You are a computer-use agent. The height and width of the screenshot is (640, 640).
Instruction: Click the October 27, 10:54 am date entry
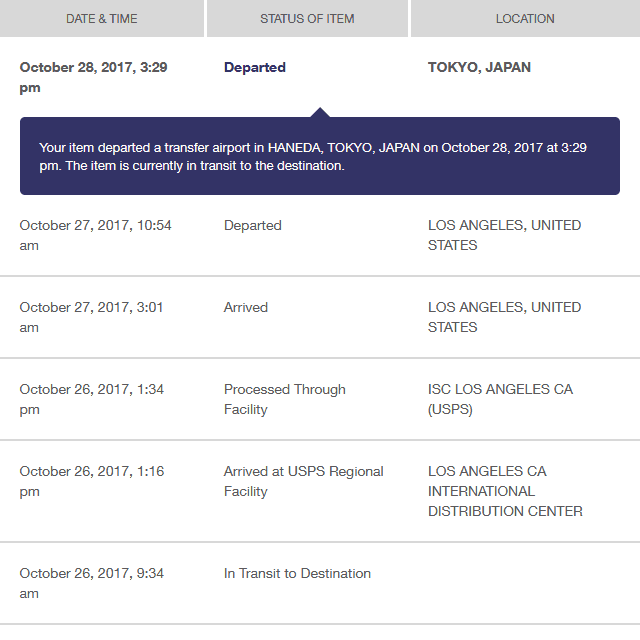point(95,235)
